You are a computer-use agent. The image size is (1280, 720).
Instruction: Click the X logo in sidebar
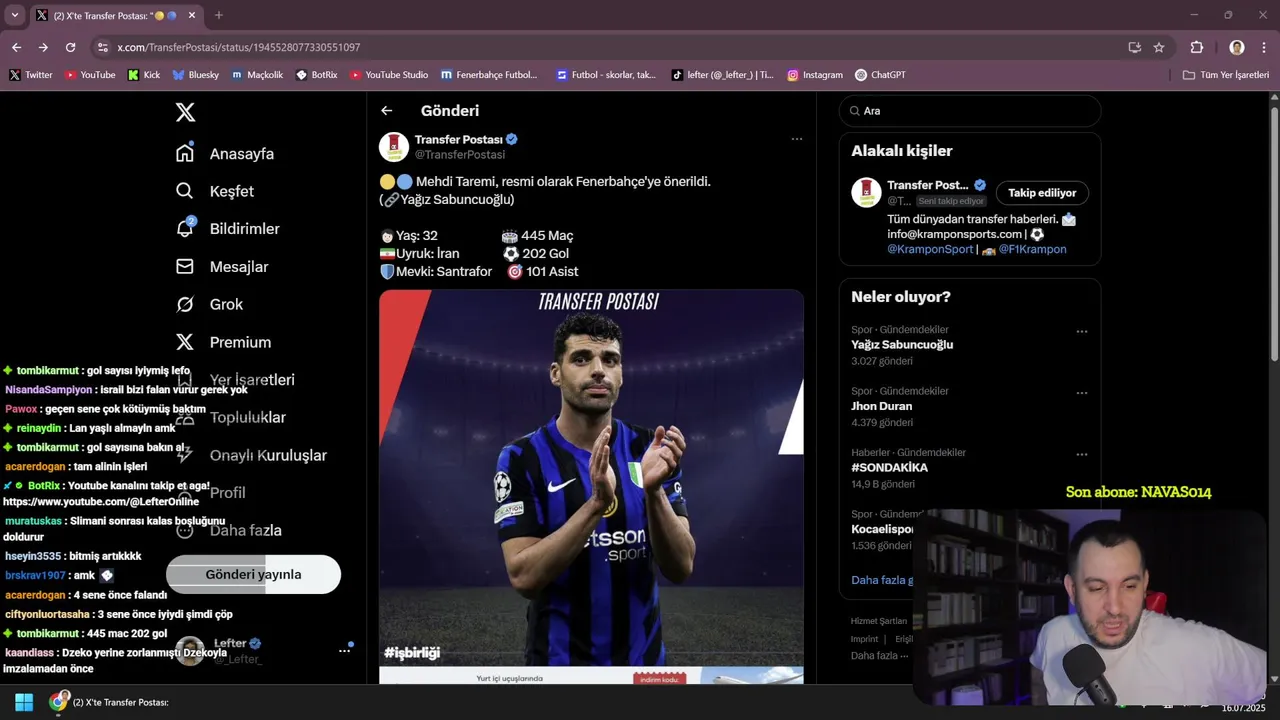(x=185, y=112)
